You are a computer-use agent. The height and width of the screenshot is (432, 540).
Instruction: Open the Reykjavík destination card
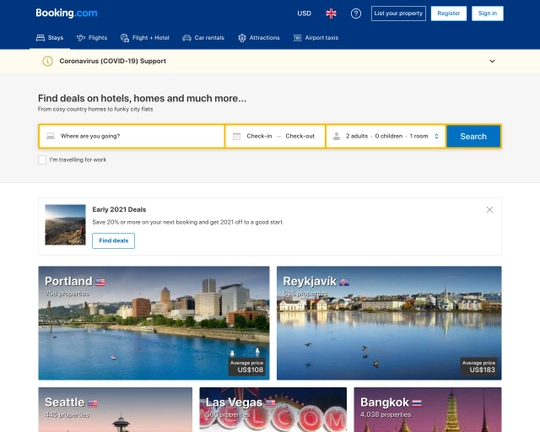[x=389, y=323]
